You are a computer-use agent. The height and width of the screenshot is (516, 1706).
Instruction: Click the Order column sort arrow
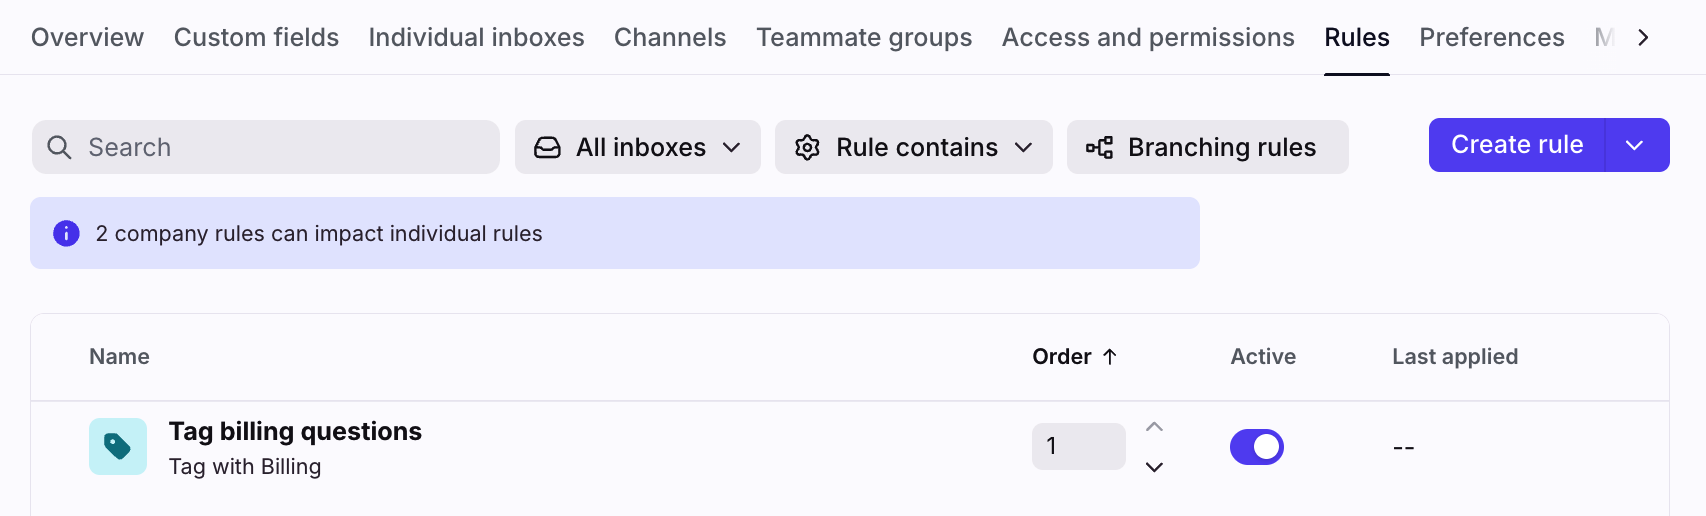pyautogui.click(x=1109, y=357)
